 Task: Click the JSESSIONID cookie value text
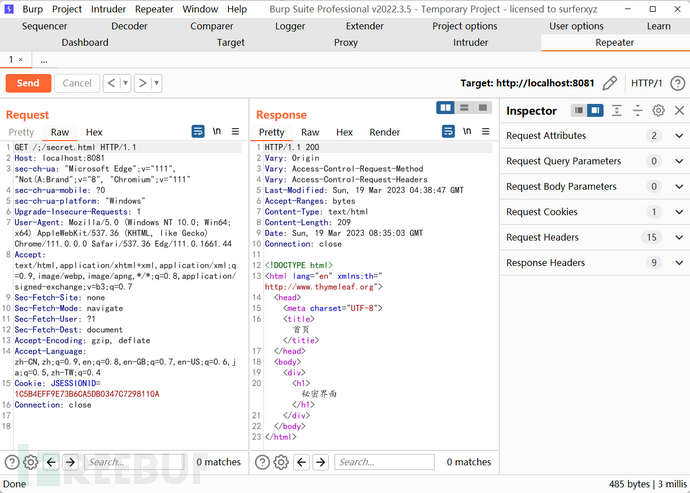coord(87,394)
